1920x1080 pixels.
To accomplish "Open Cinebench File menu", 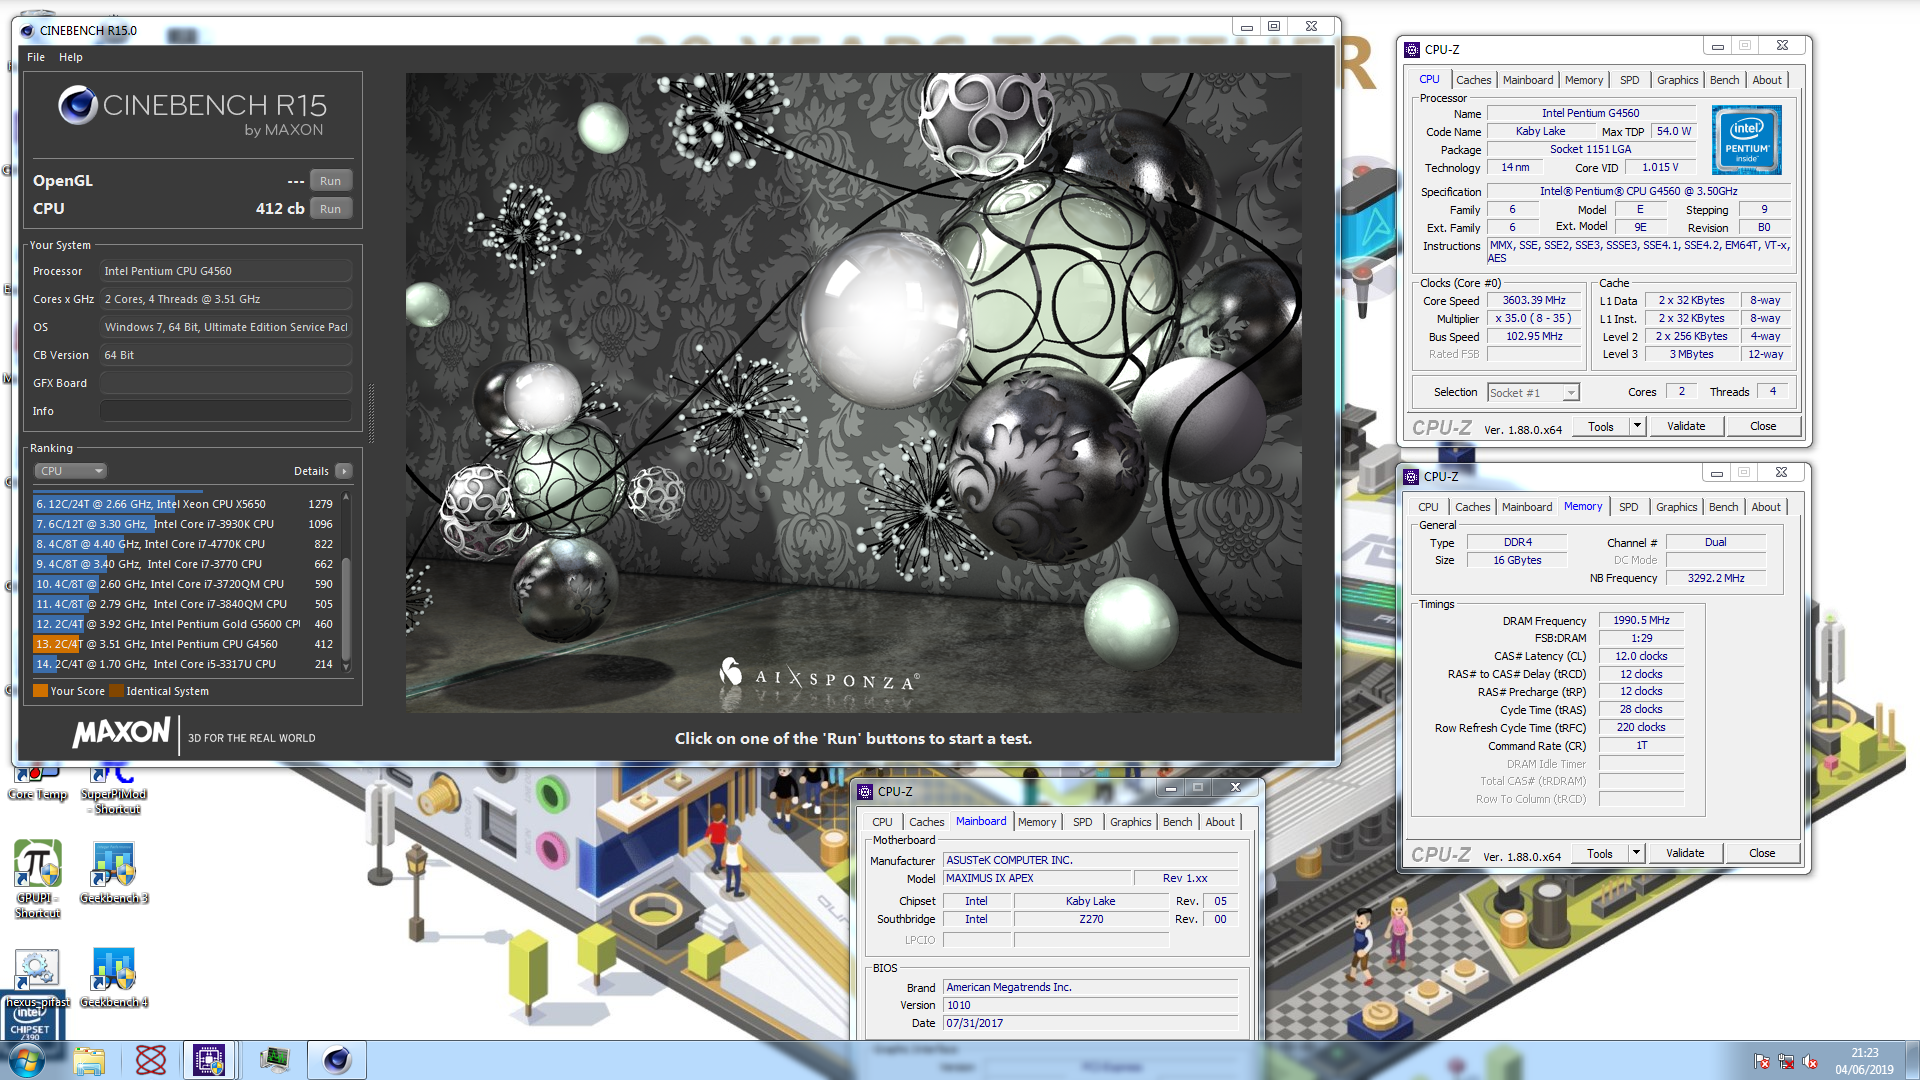I will 36,57.
